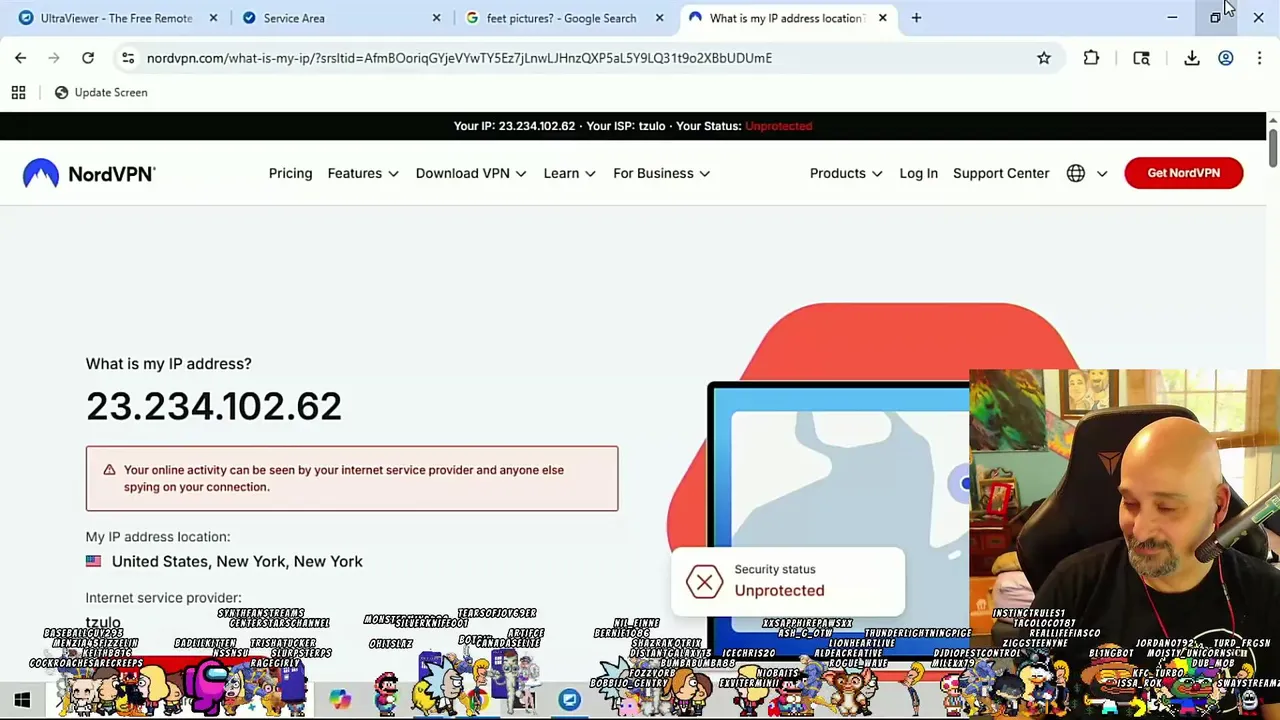
Task: Close the UltraViewer tab
Action: [x=213, y=18]
